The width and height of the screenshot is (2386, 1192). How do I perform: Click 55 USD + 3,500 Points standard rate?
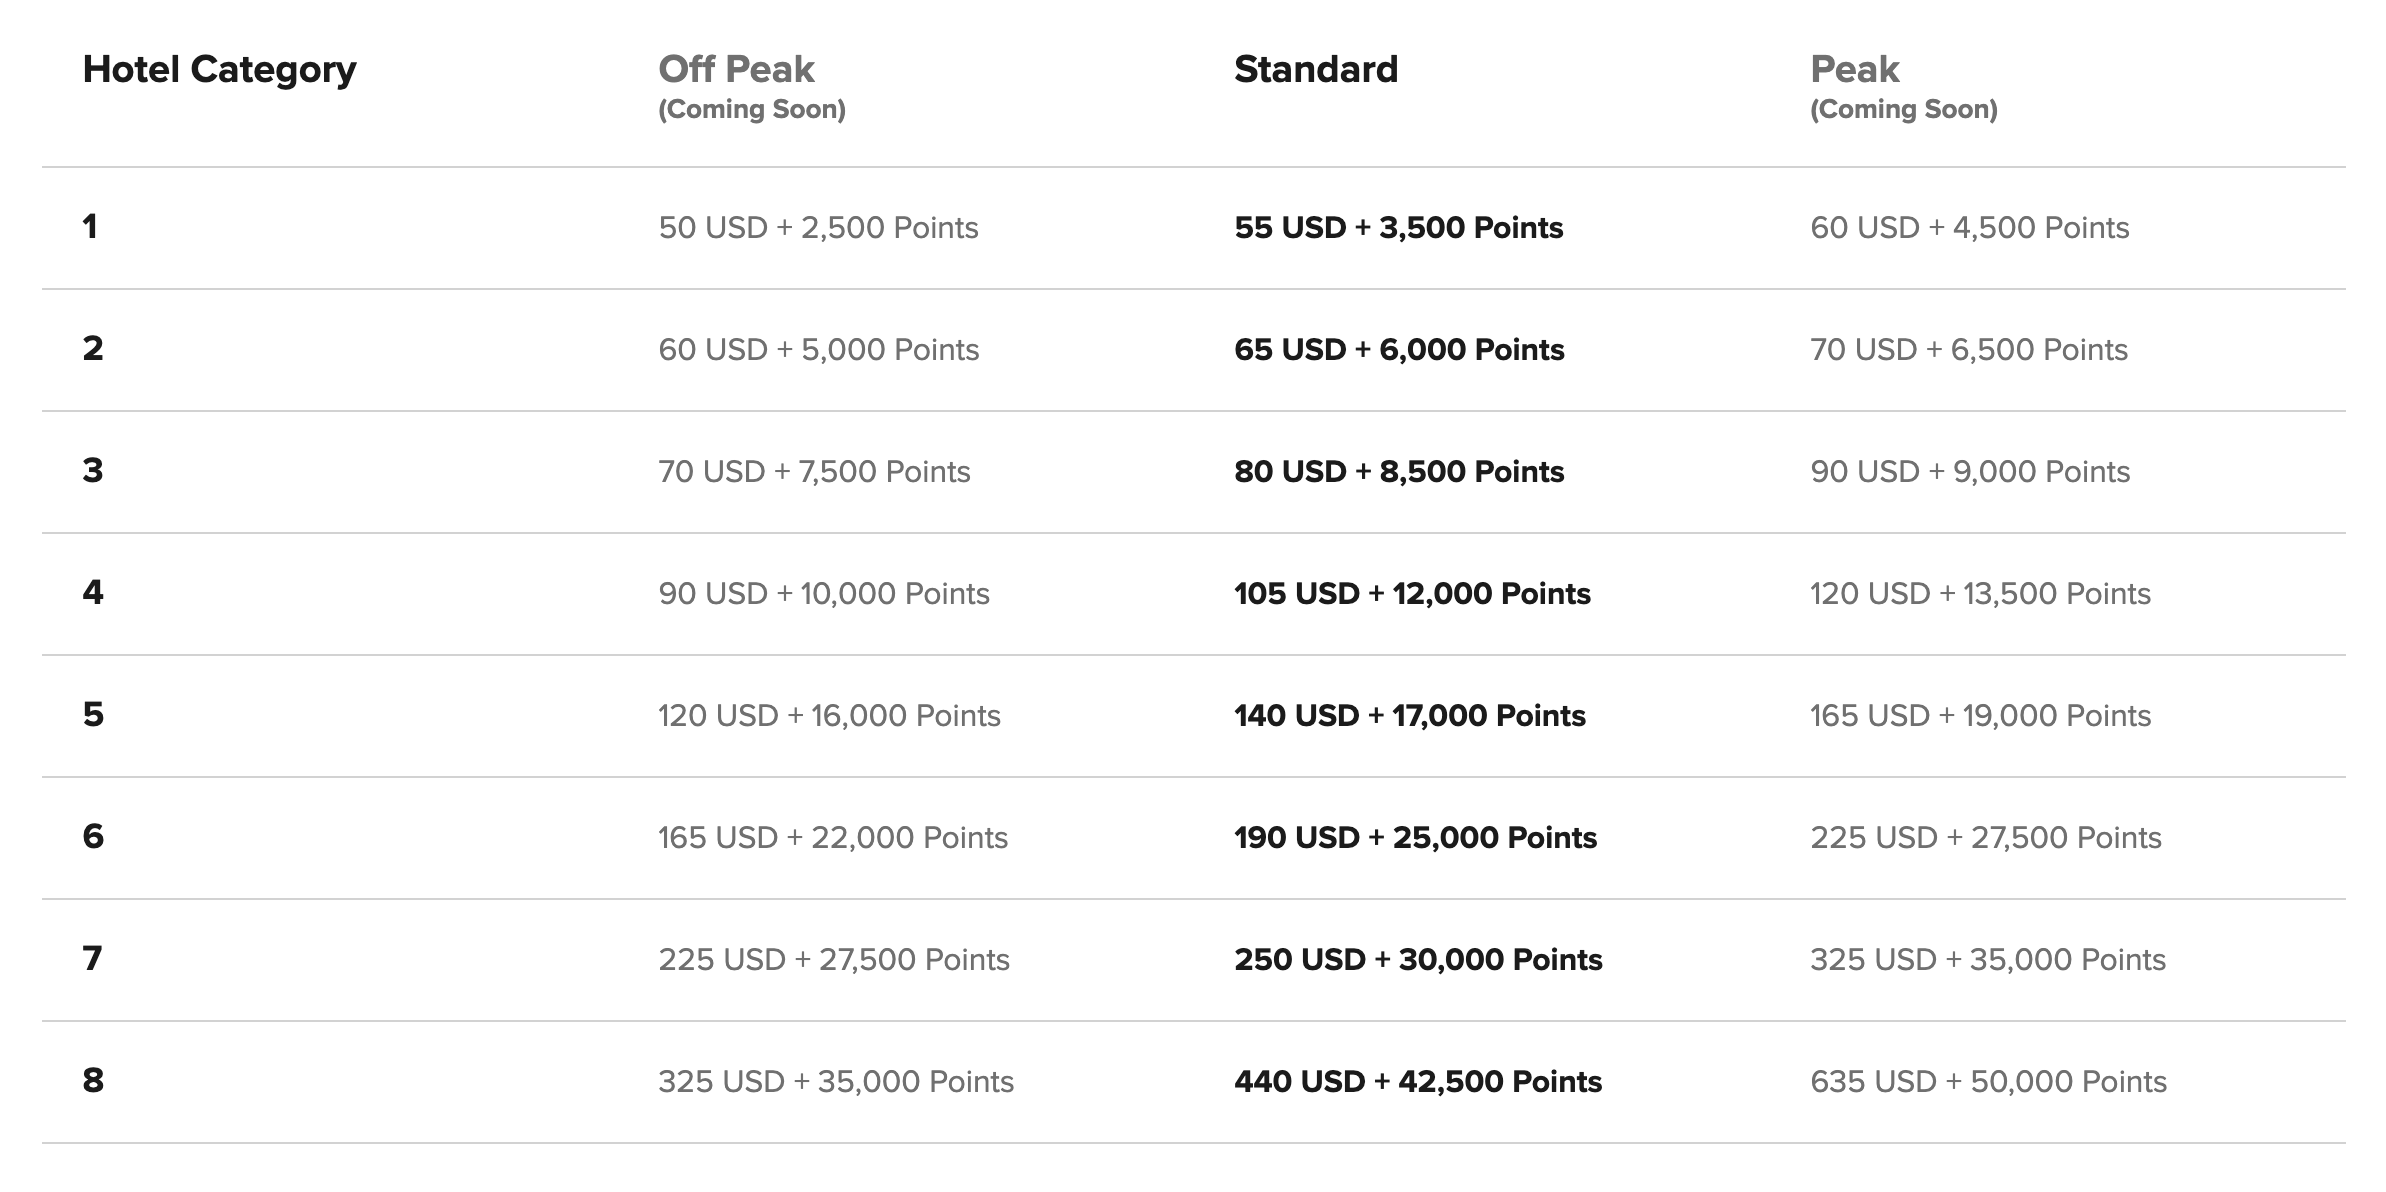[x=1398, y=228]
